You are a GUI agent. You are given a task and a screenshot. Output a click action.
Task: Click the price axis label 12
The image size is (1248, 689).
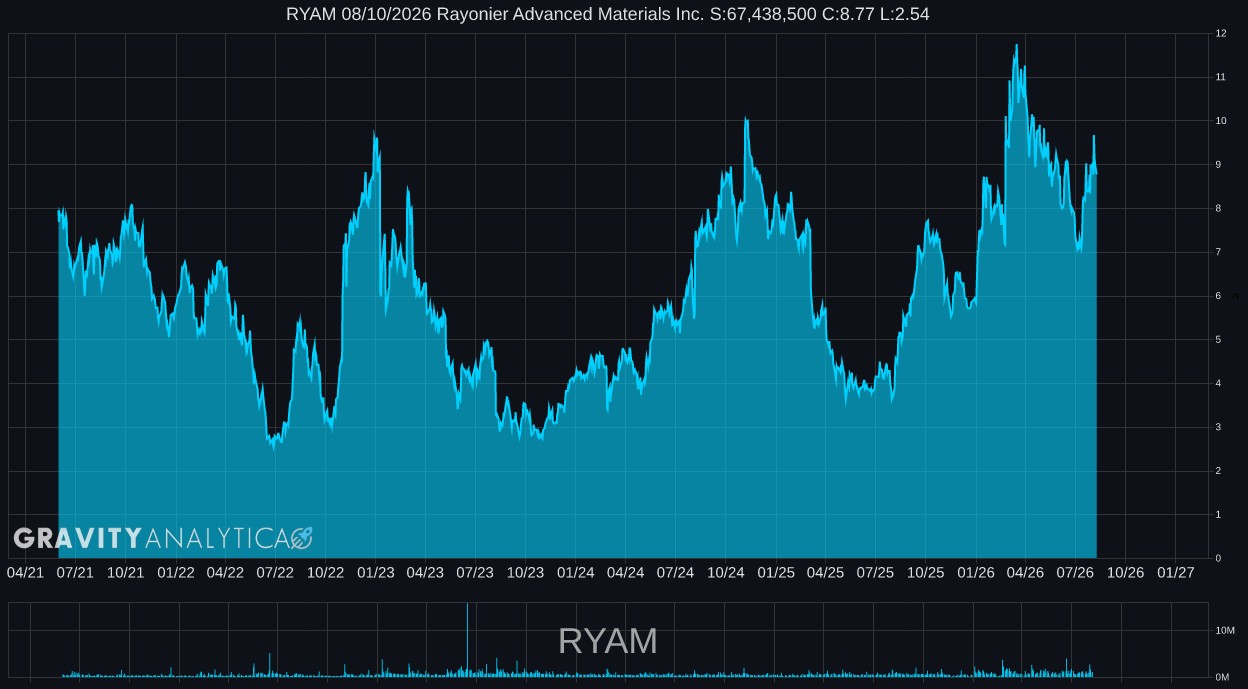click(1220, 34)
